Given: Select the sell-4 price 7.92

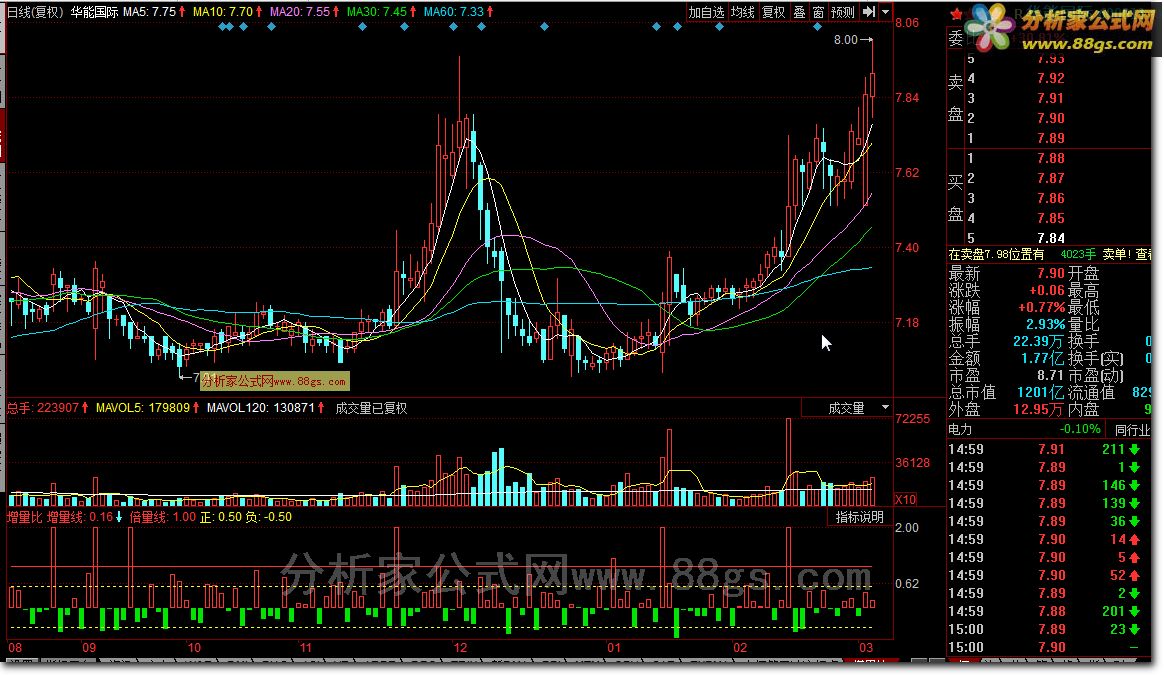Looking at the screenshot, I should tap(1051, 78).
